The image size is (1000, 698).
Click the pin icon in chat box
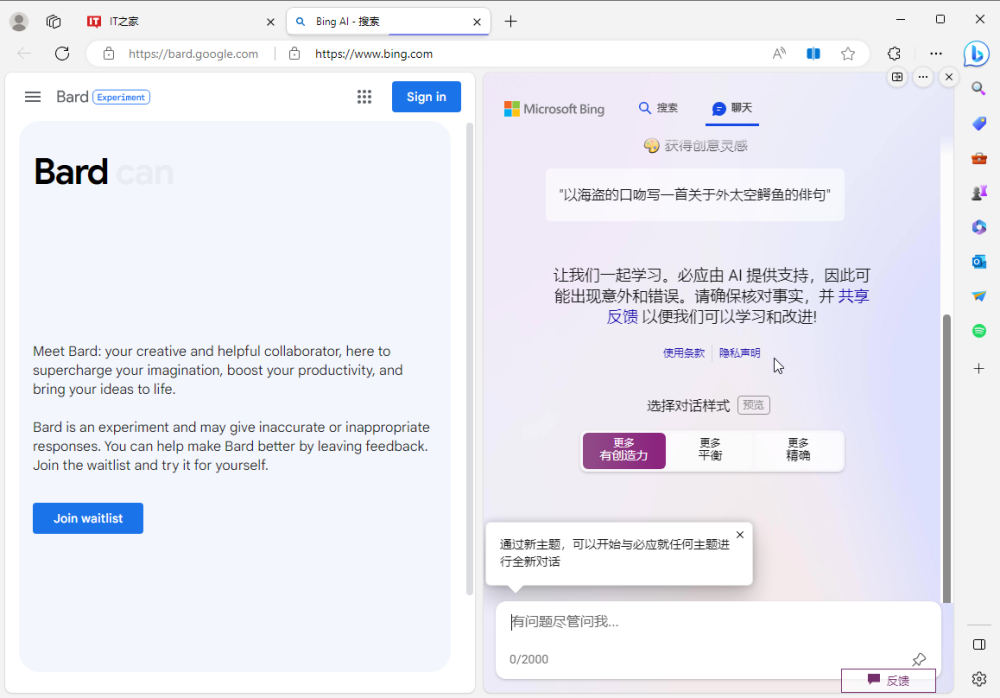[918, 659]
